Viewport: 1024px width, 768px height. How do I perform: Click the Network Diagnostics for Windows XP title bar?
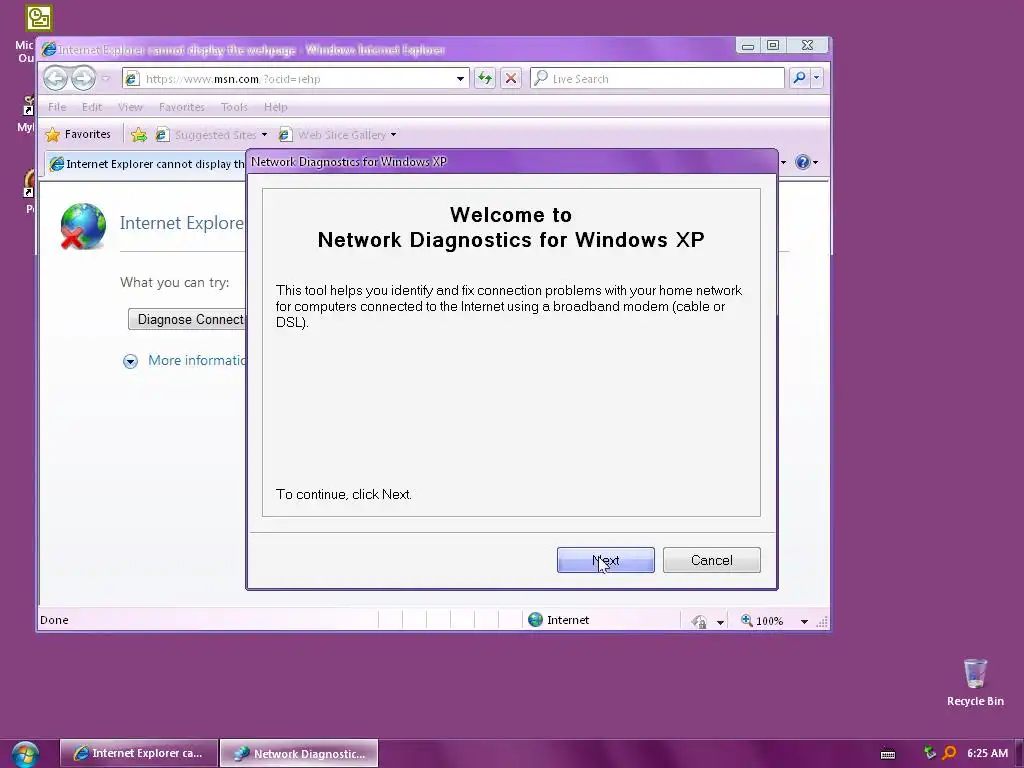point(511,162)
